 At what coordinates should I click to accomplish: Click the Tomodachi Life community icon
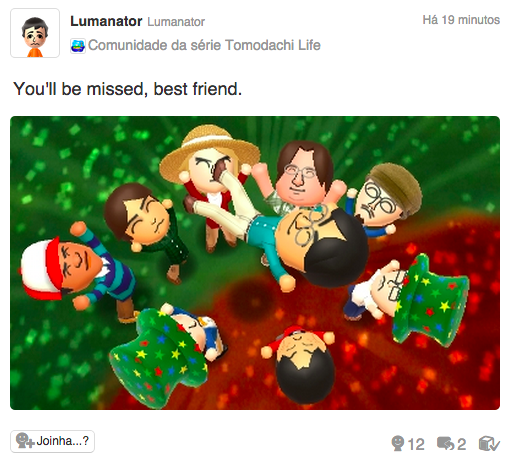click(78, 46)
